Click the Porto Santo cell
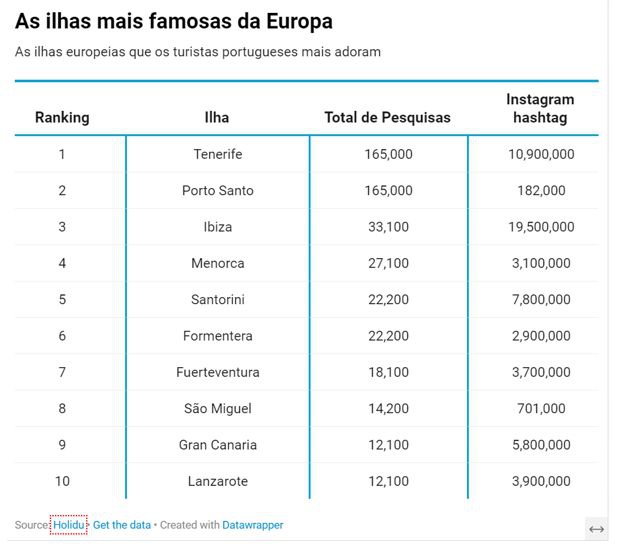Viewport: 628px width, 555px height. [x=218, y=190]
